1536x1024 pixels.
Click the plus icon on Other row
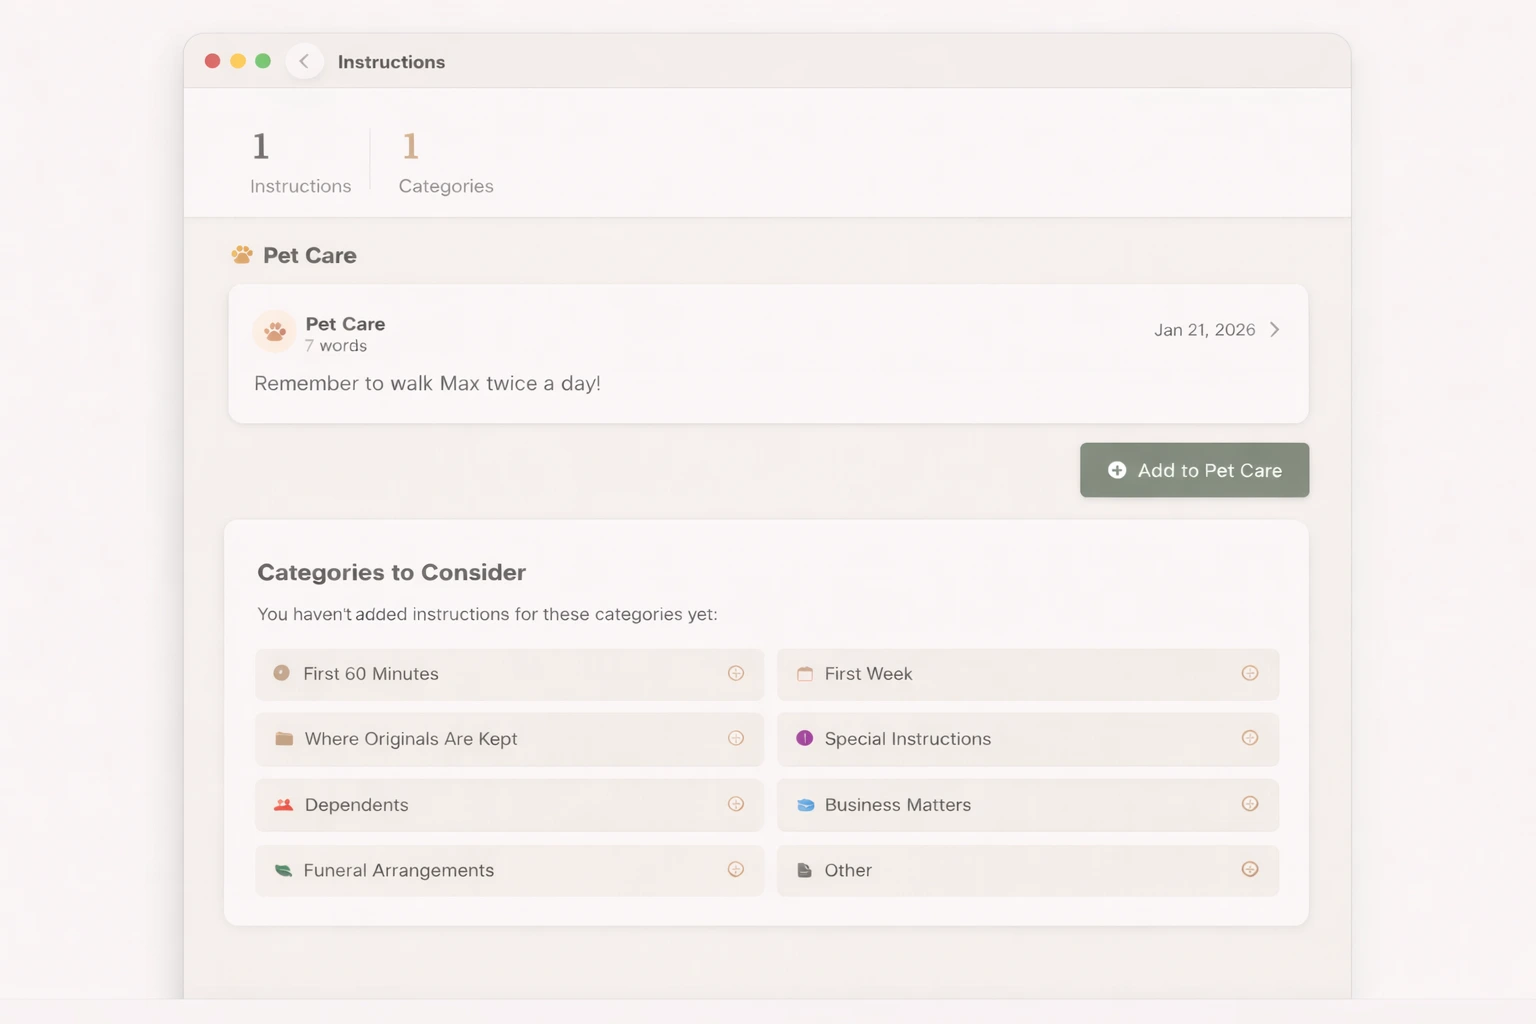point(1249,870)
